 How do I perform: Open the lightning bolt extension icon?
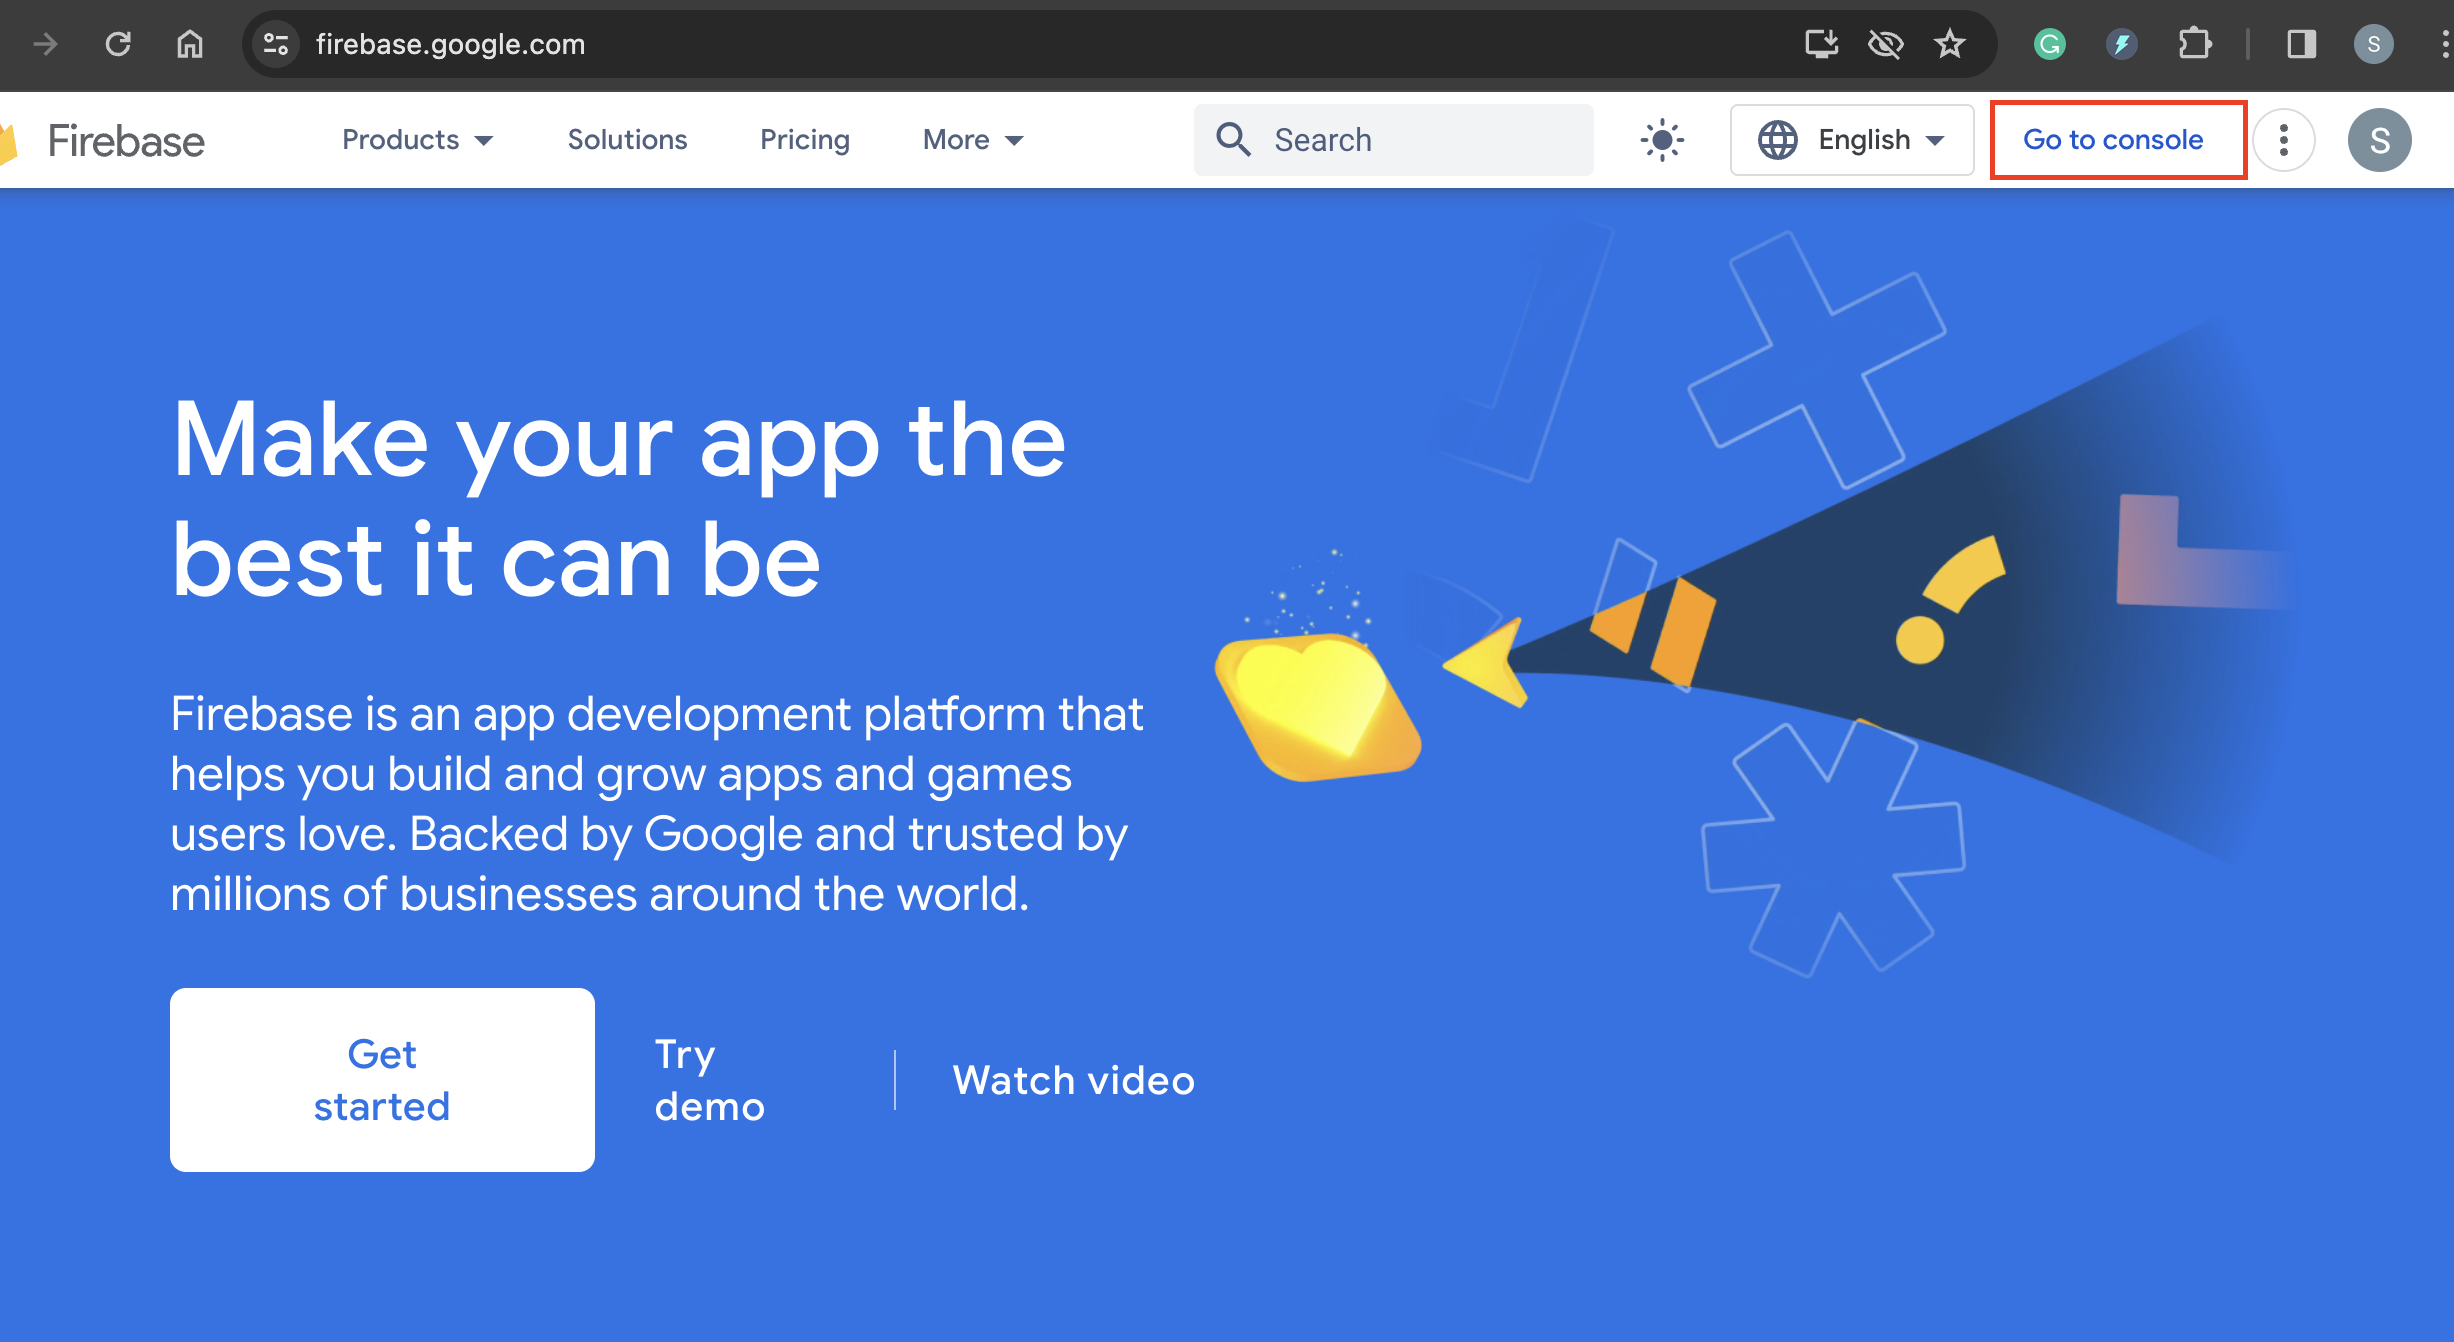[x=2122, y=44]
